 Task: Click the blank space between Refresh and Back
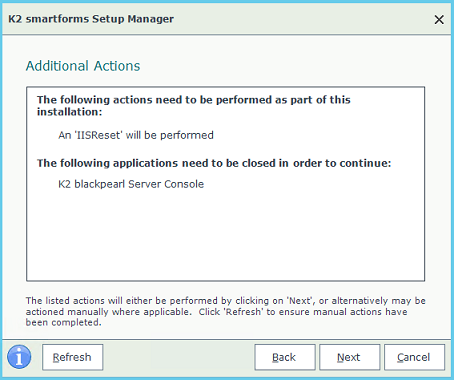[179, 357]
